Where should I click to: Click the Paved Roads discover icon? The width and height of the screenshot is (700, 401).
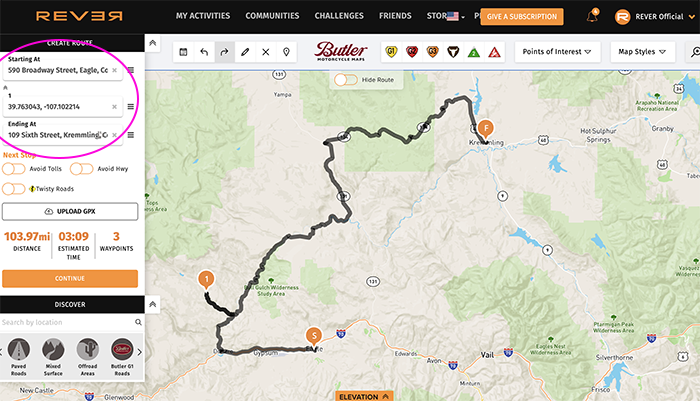click(x=19, y=356)
